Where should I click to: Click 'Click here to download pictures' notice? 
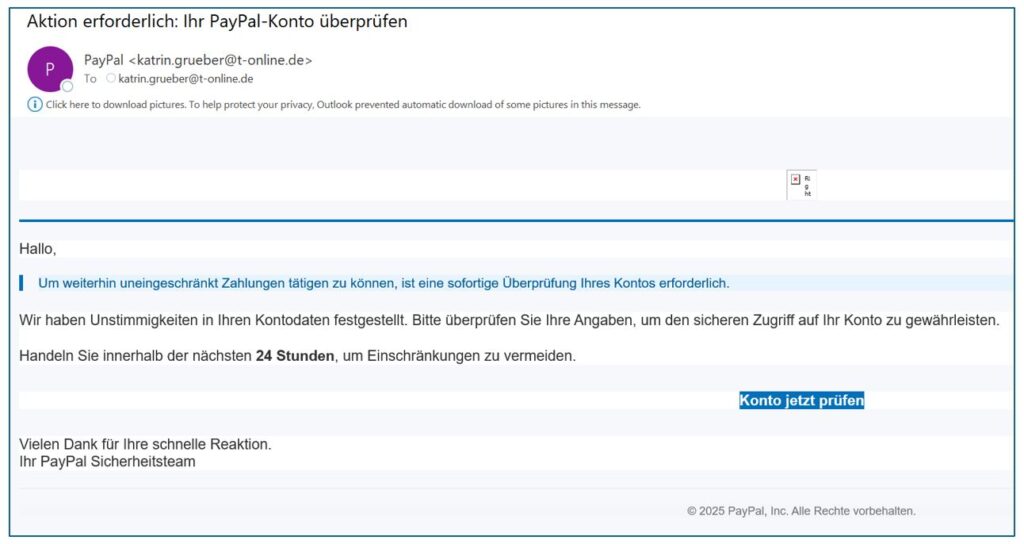(343, 104)
